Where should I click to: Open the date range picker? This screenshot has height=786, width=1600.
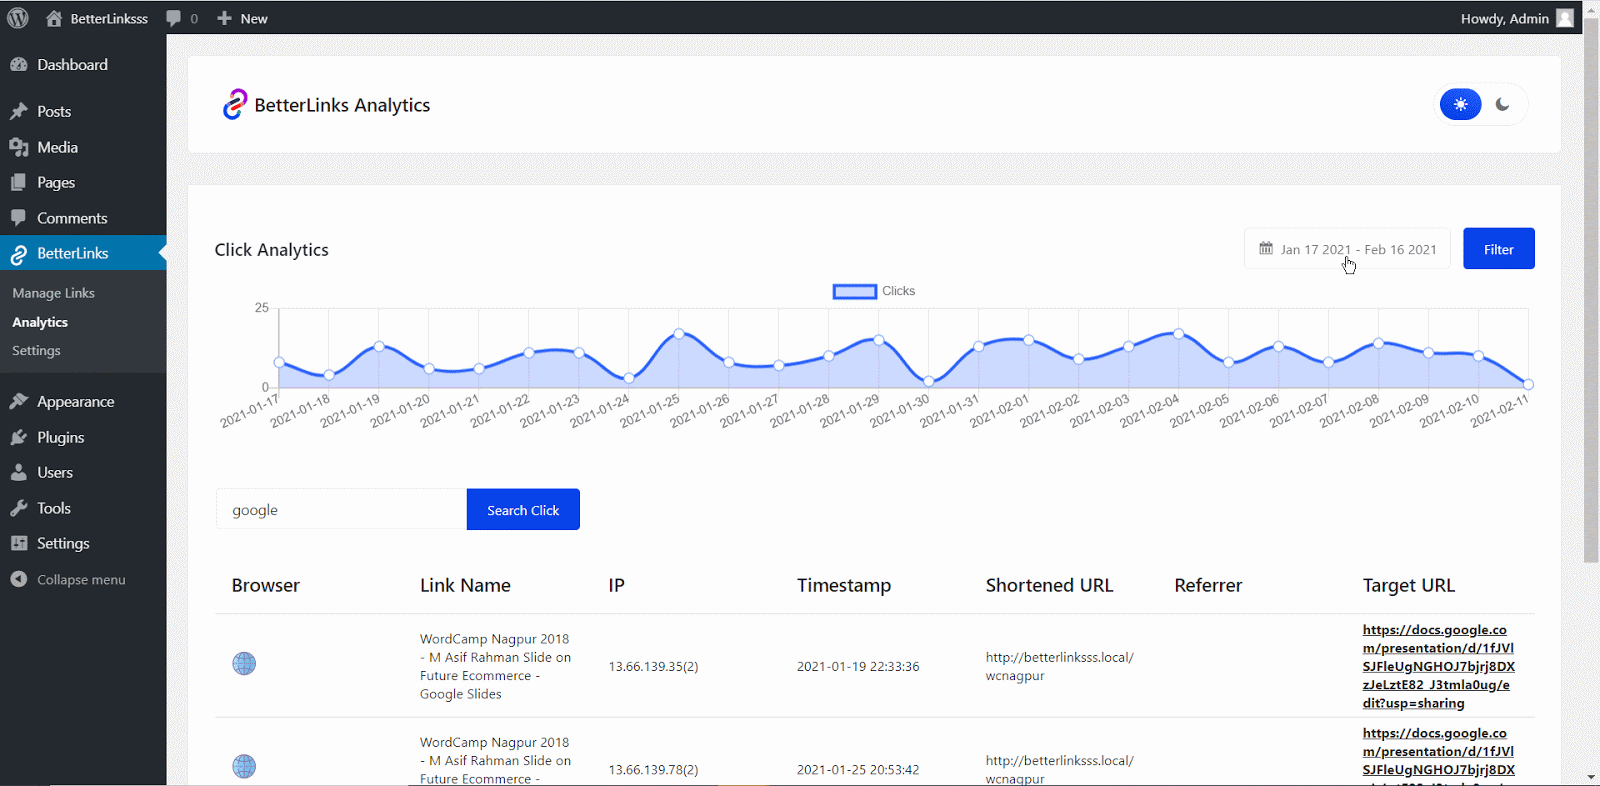1347,249
